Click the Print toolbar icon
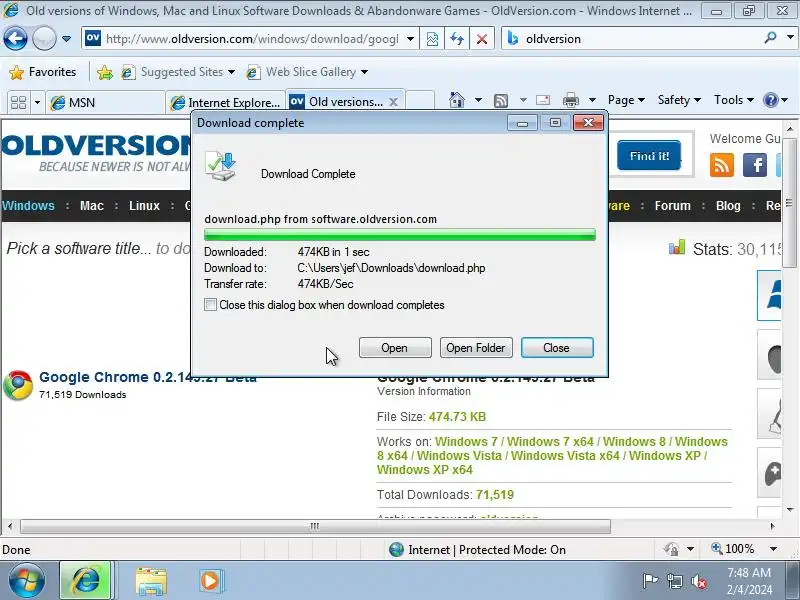Image resolution: width=800 pixels, height=600 pixels. coord(571,100)
